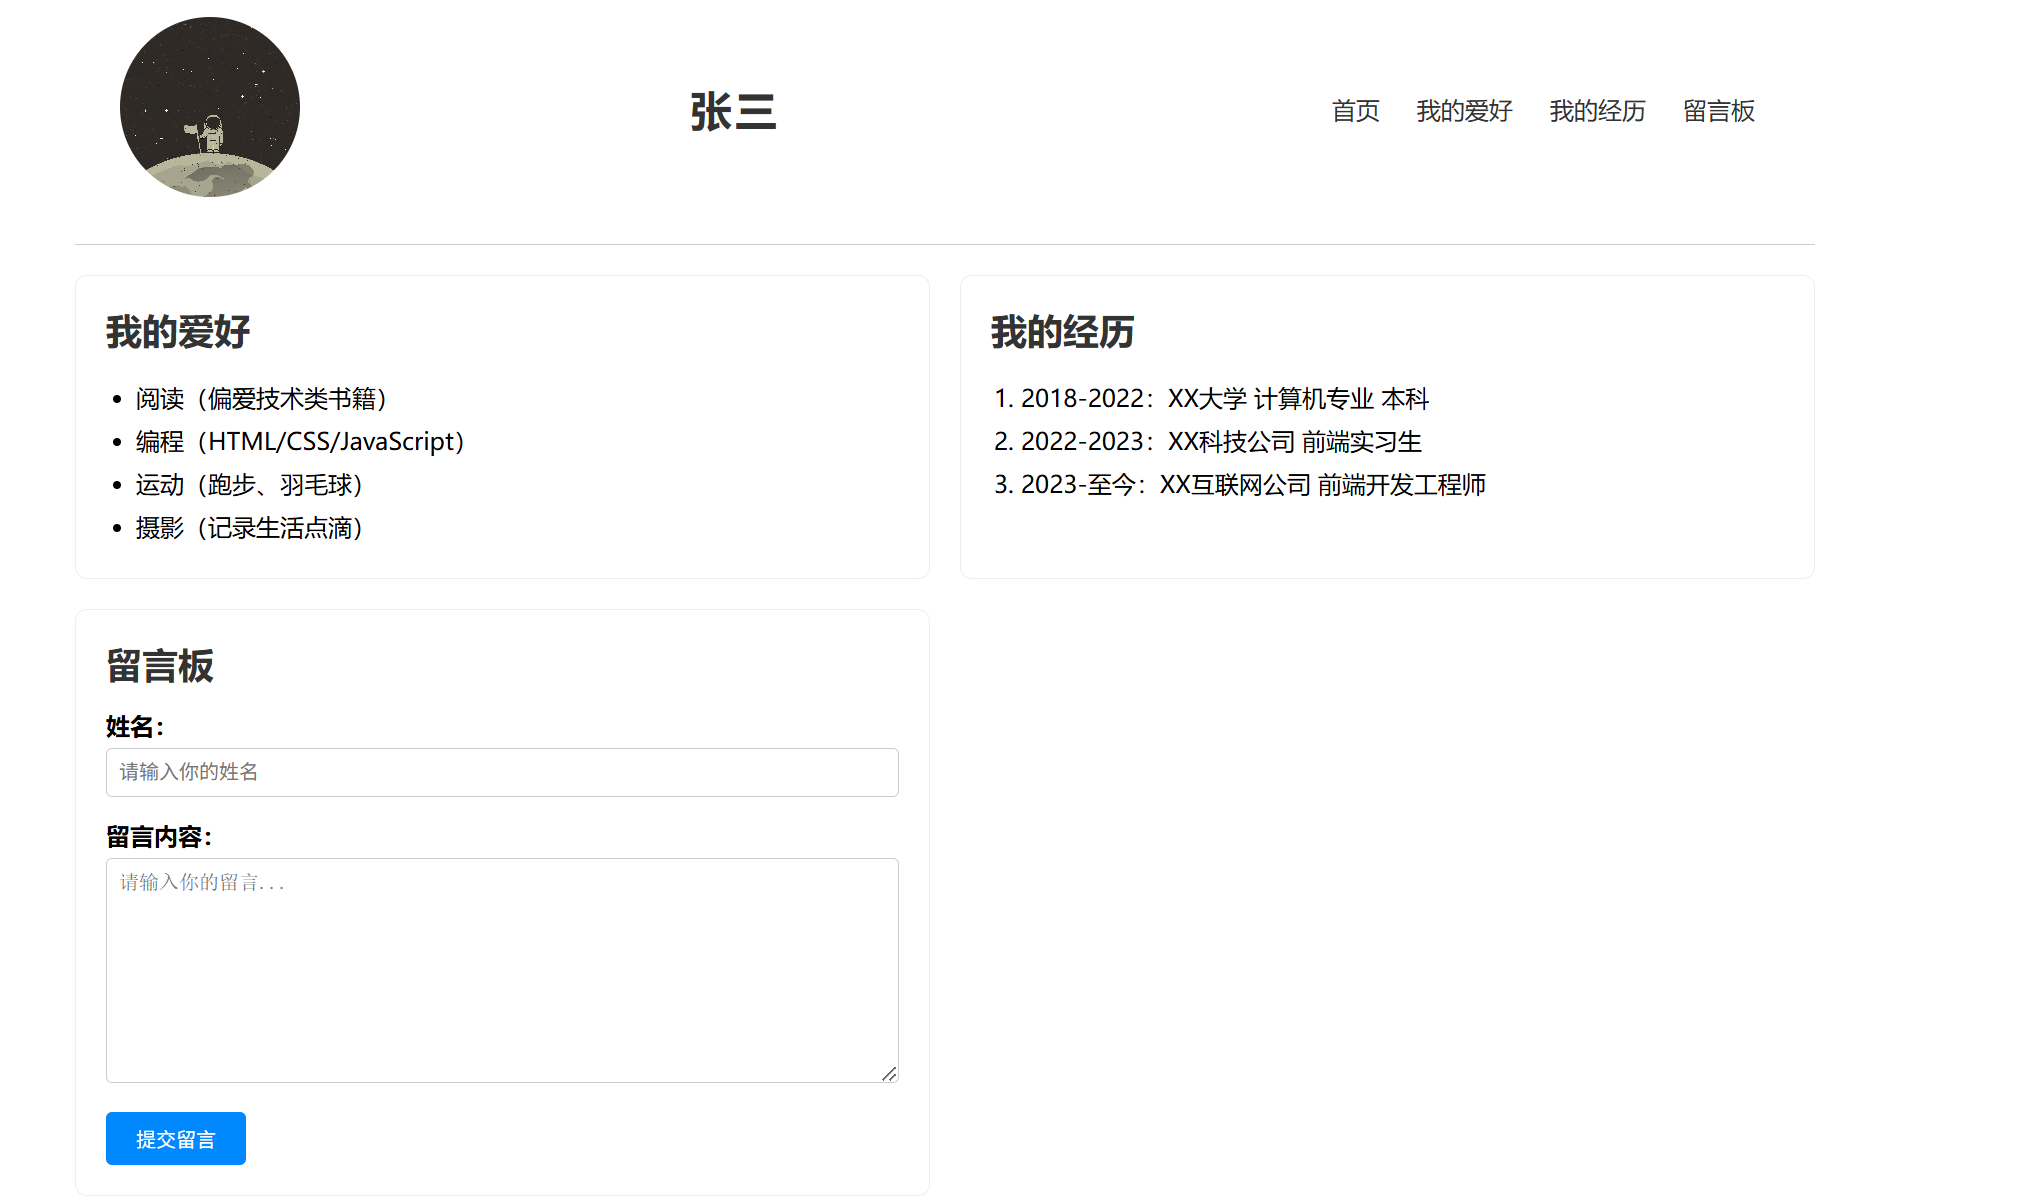
Task: Select the 阅读（偏爱技术类书籍）list item
Action: (x=262, y=399)
